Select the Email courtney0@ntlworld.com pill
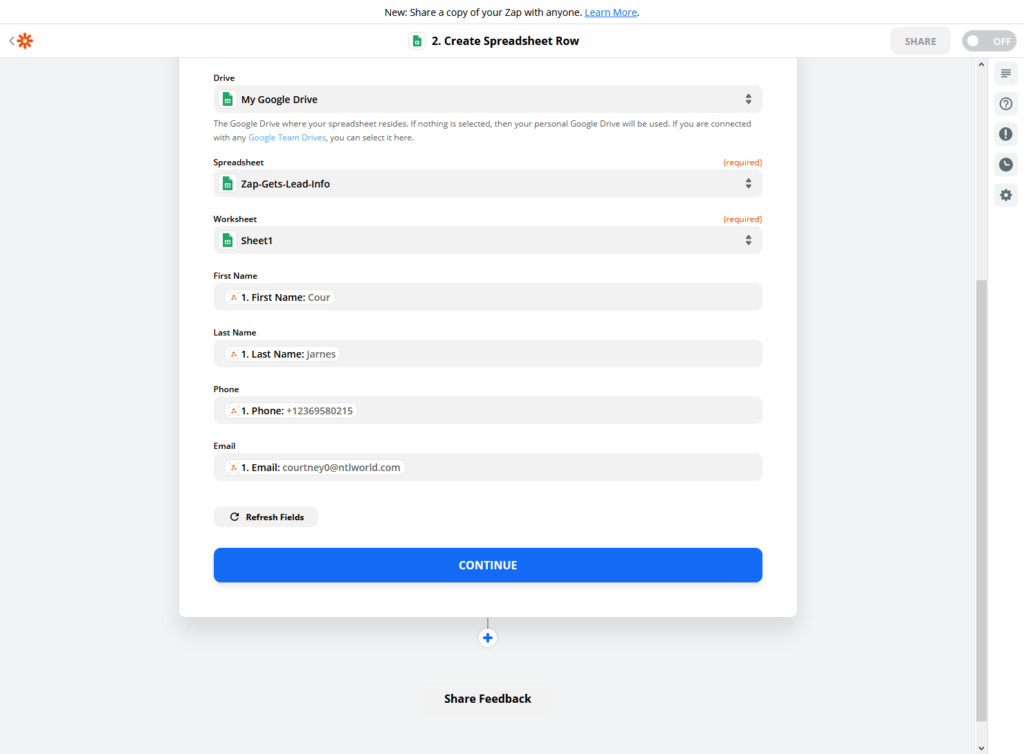The height and width of the screenshot is (754, 1024). pos(314,467)
